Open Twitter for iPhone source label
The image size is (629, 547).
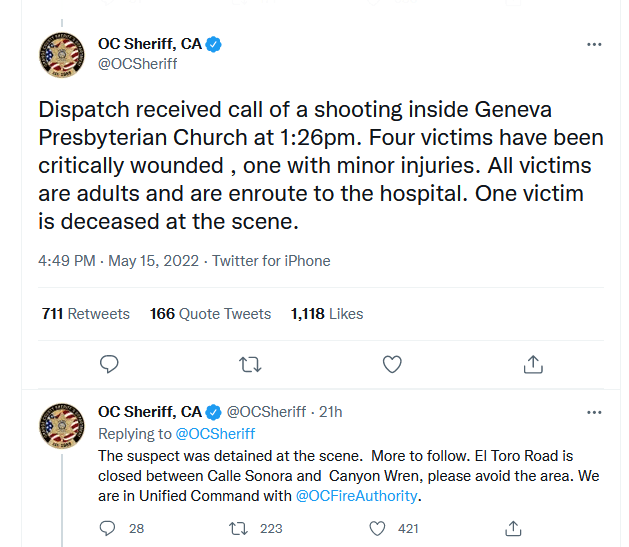(271, 261)
